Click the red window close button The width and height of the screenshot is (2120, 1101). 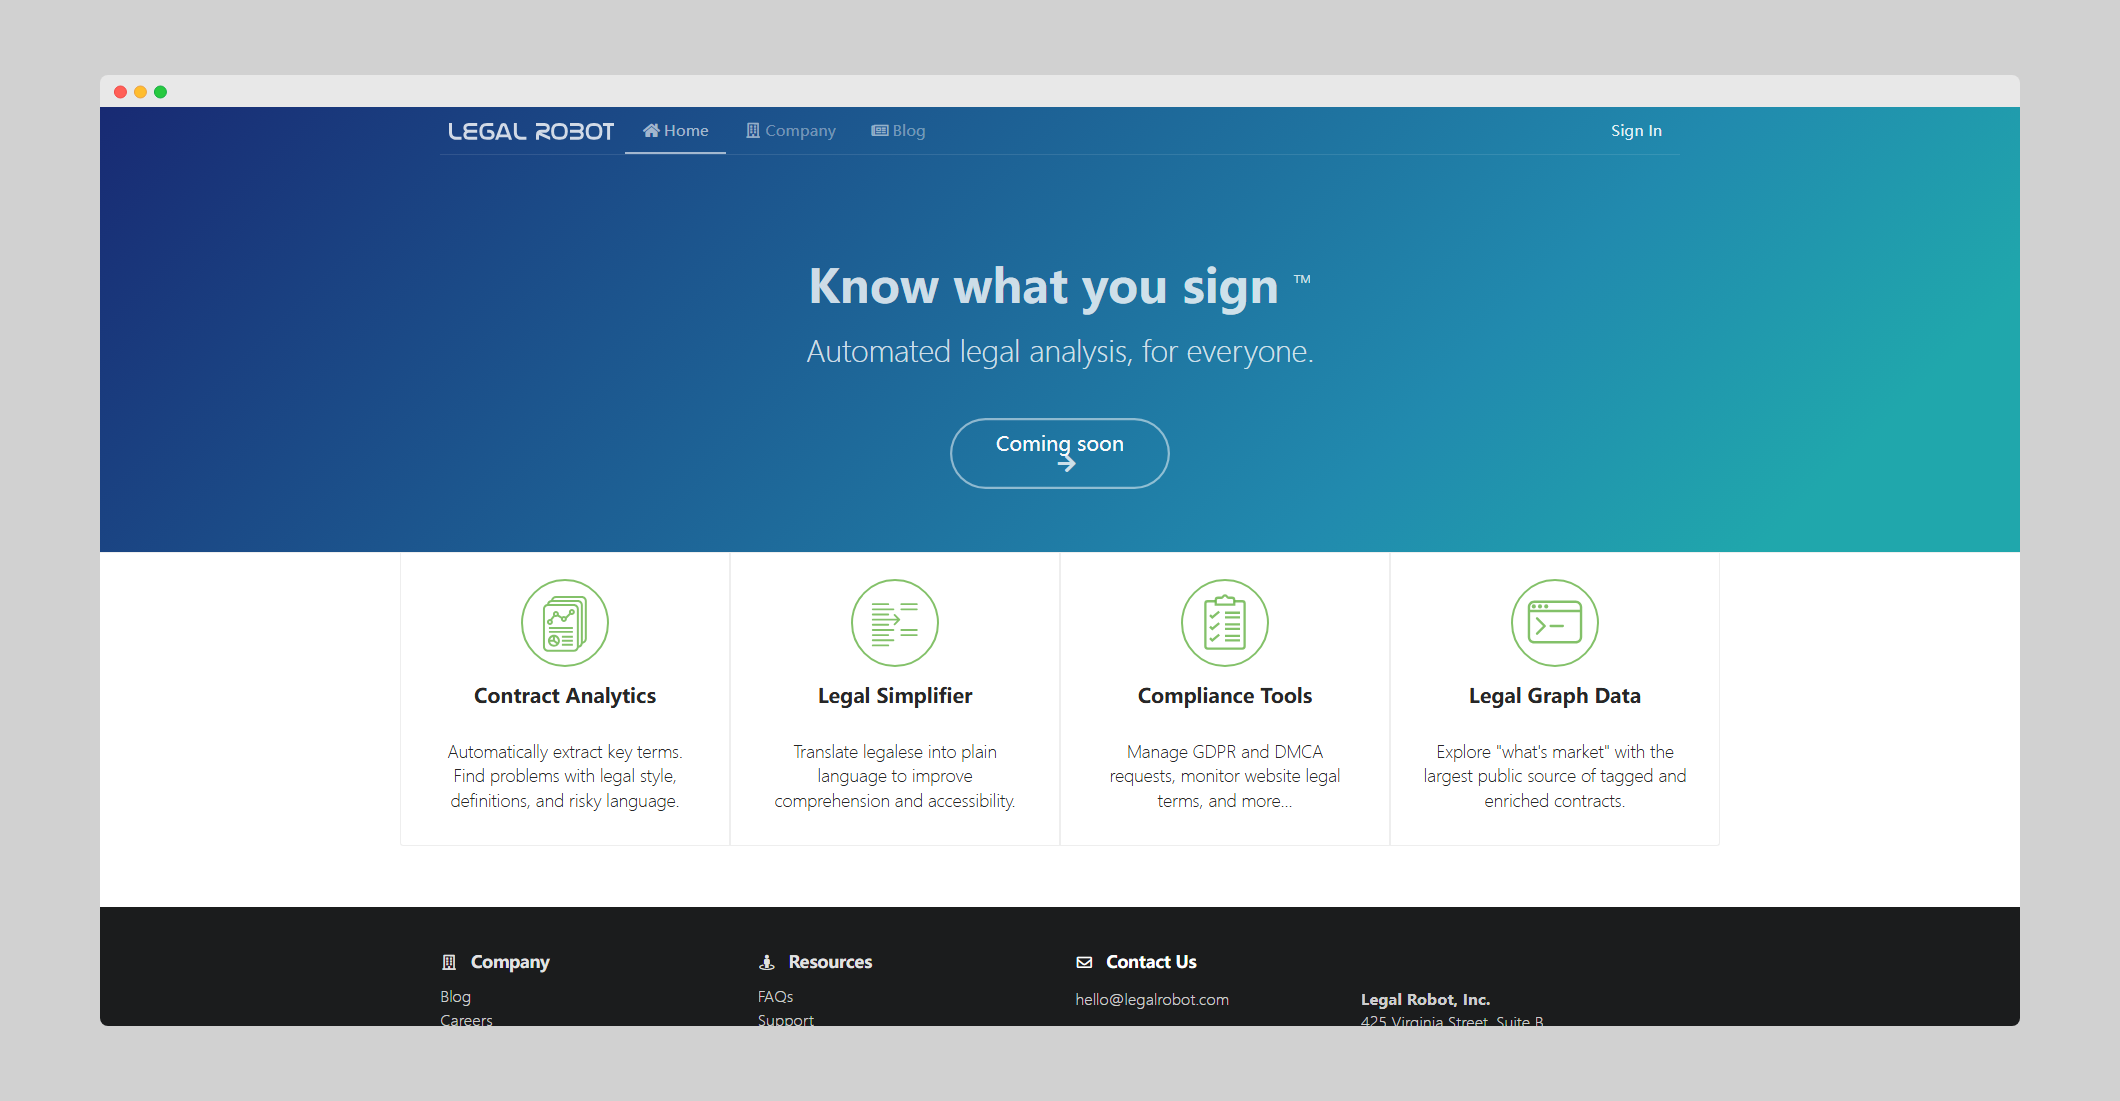pyautogui.click(x=120, y=92)
